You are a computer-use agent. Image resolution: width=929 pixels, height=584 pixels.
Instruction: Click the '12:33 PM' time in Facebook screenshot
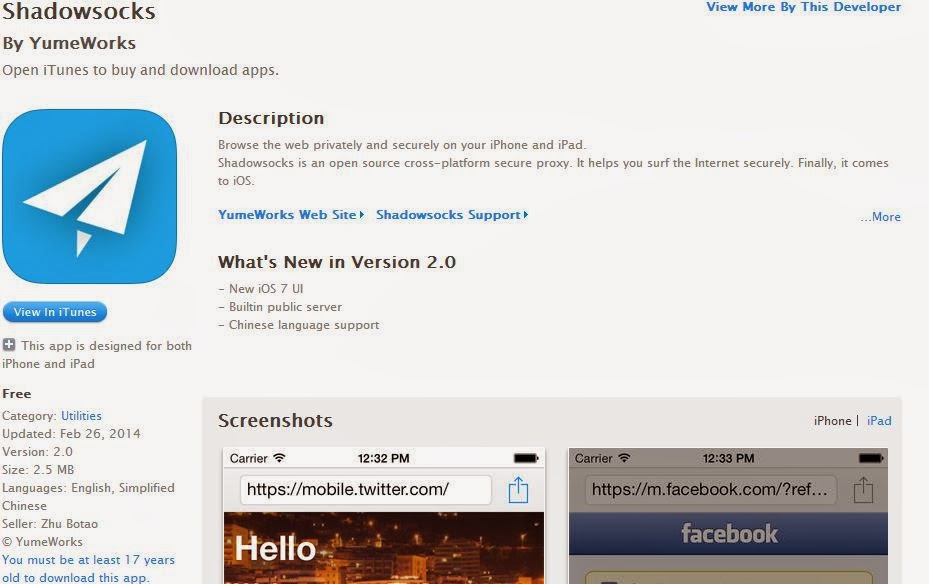(728, 458)
